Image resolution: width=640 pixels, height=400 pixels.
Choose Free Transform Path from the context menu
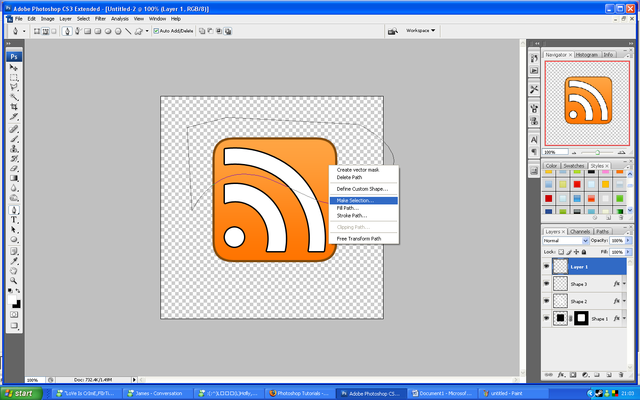pos(364,239)
